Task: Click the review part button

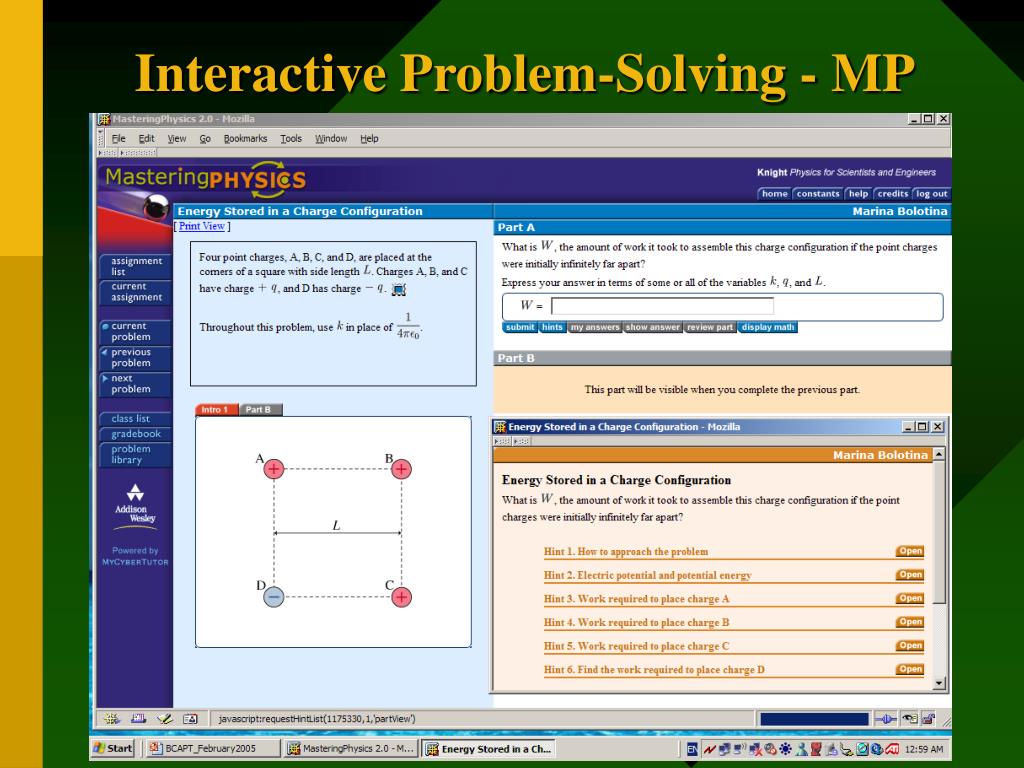Action: click(x=710, y=327)
